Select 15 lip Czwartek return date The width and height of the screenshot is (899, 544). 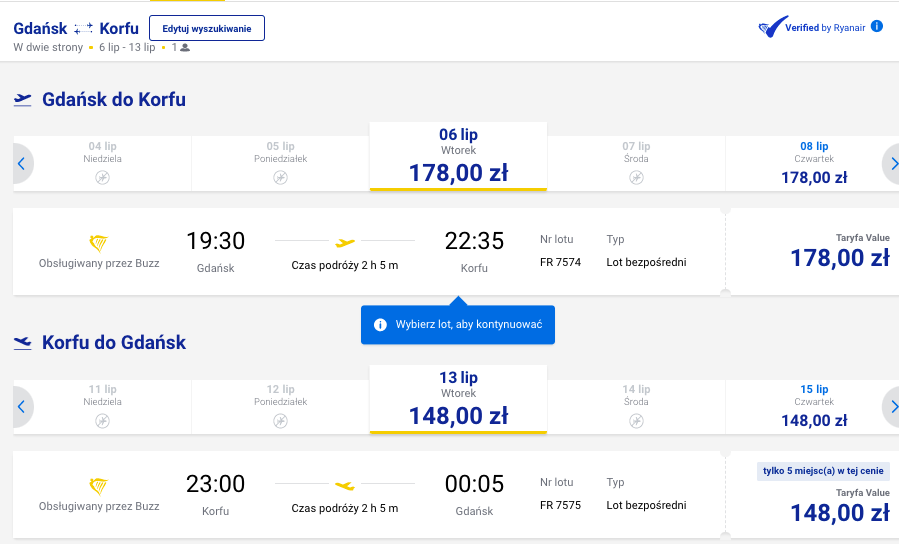(x=814, y=406)
